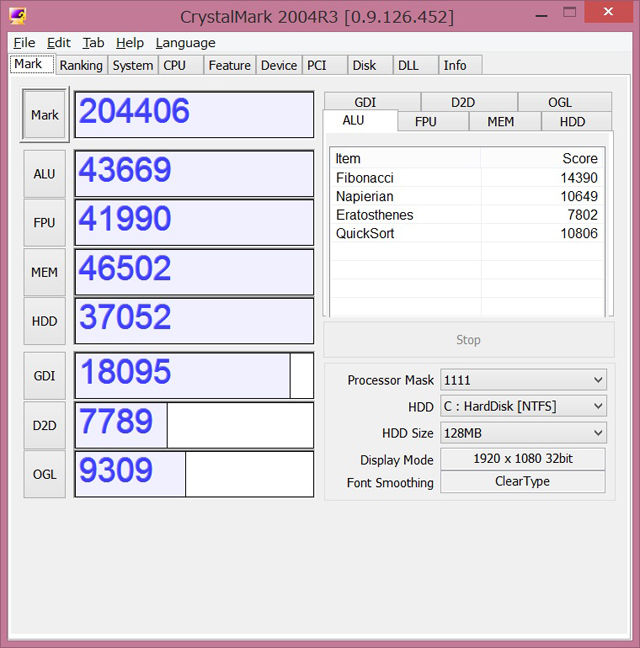
Task: Expand the HDD Size dropdown
Action: coord(523,433)
